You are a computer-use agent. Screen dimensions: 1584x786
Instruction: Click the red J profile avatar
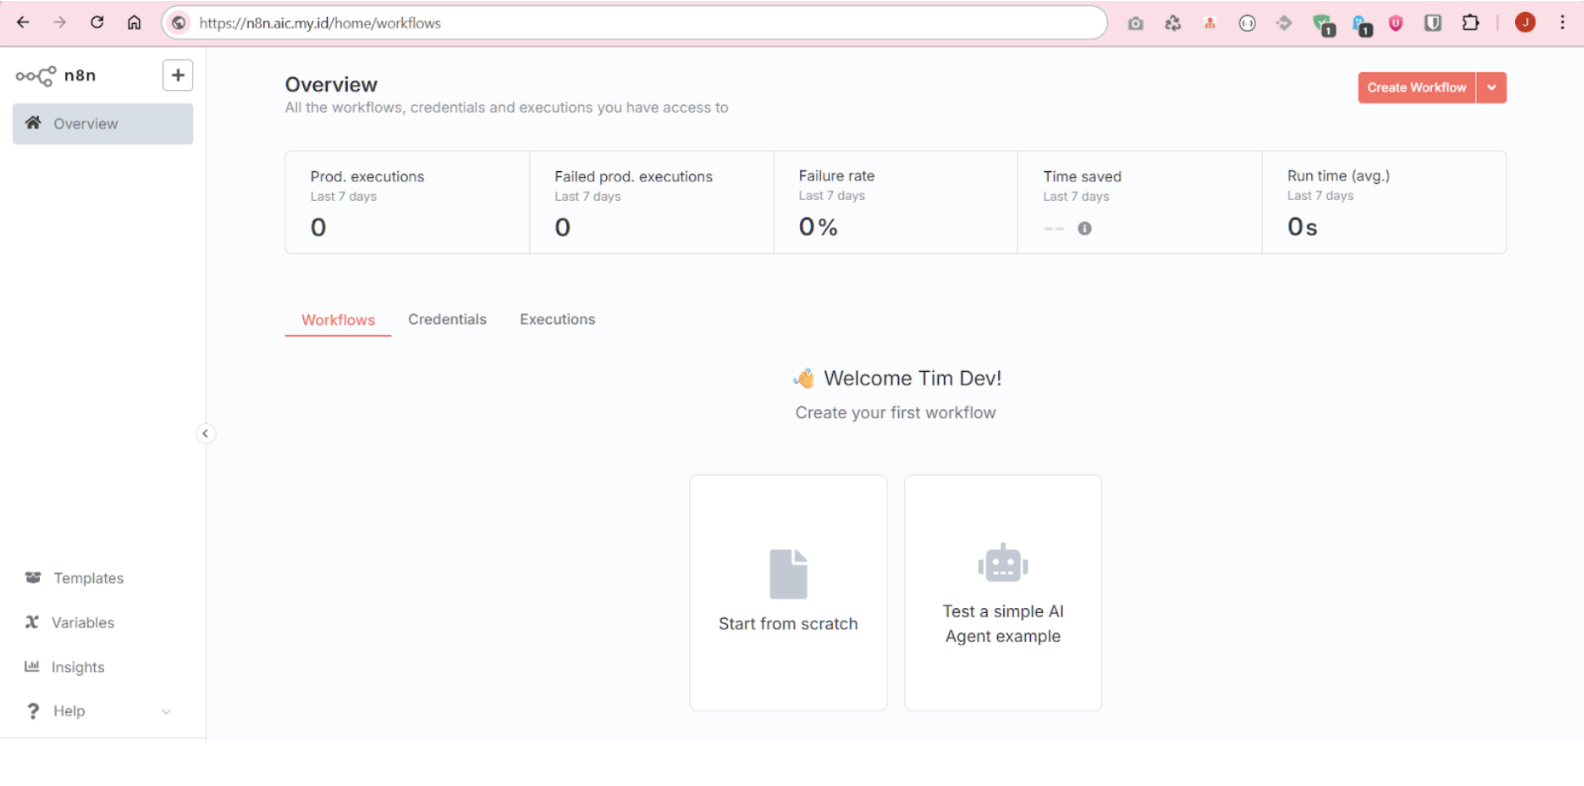[1525, 22]
